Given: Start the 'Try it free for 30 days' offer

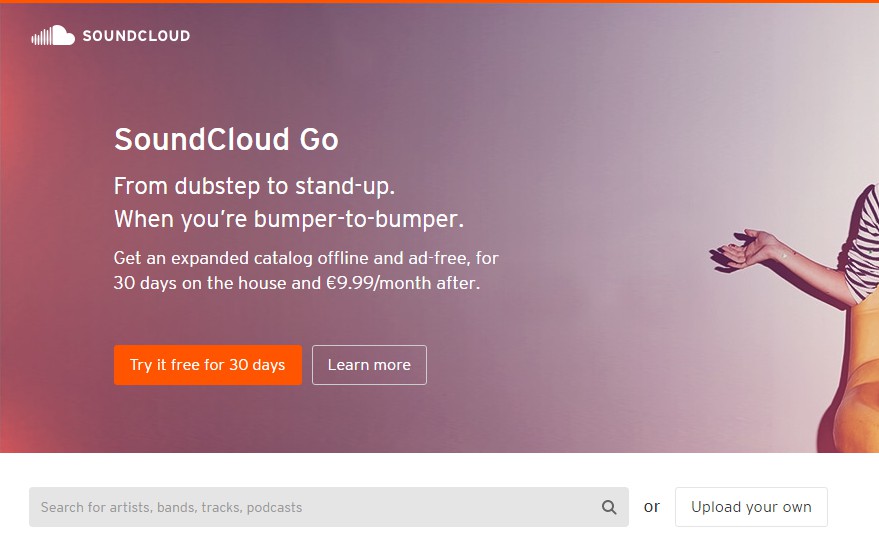Looking at the screenshot, I should (207, 365).
